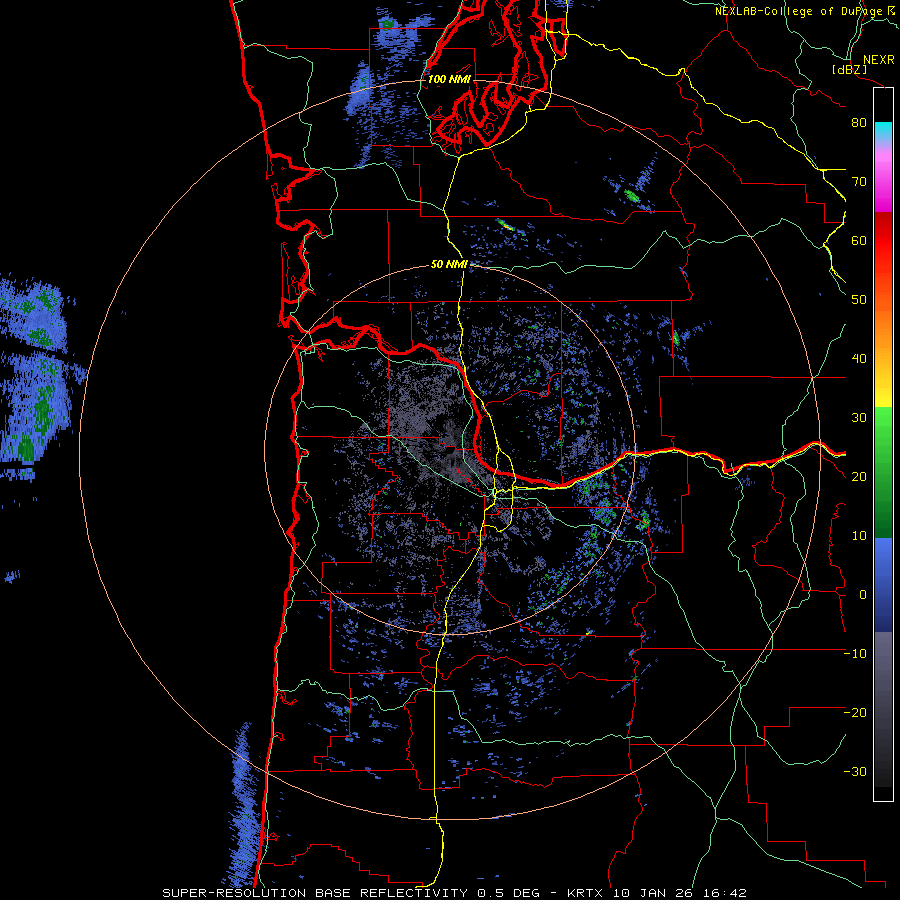Click the 100 NMI range ring label
Viewport: 900px width, 900px height.
[449, 79]
